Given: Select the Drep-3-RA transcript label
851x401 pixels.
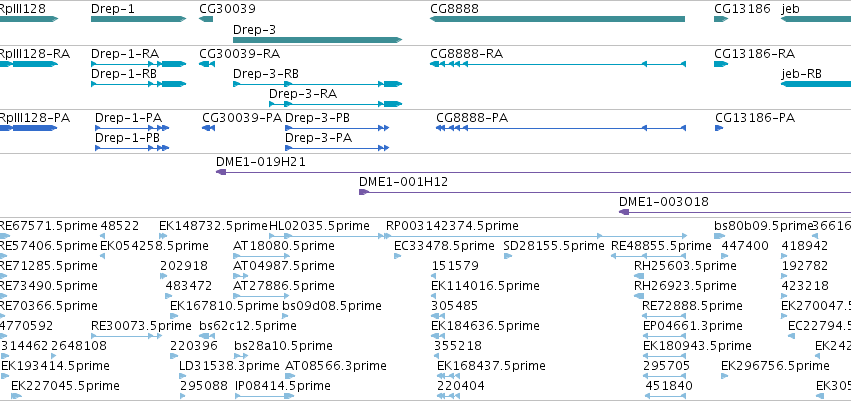Looking at the screenshot, I should click(x=303, y=94).
